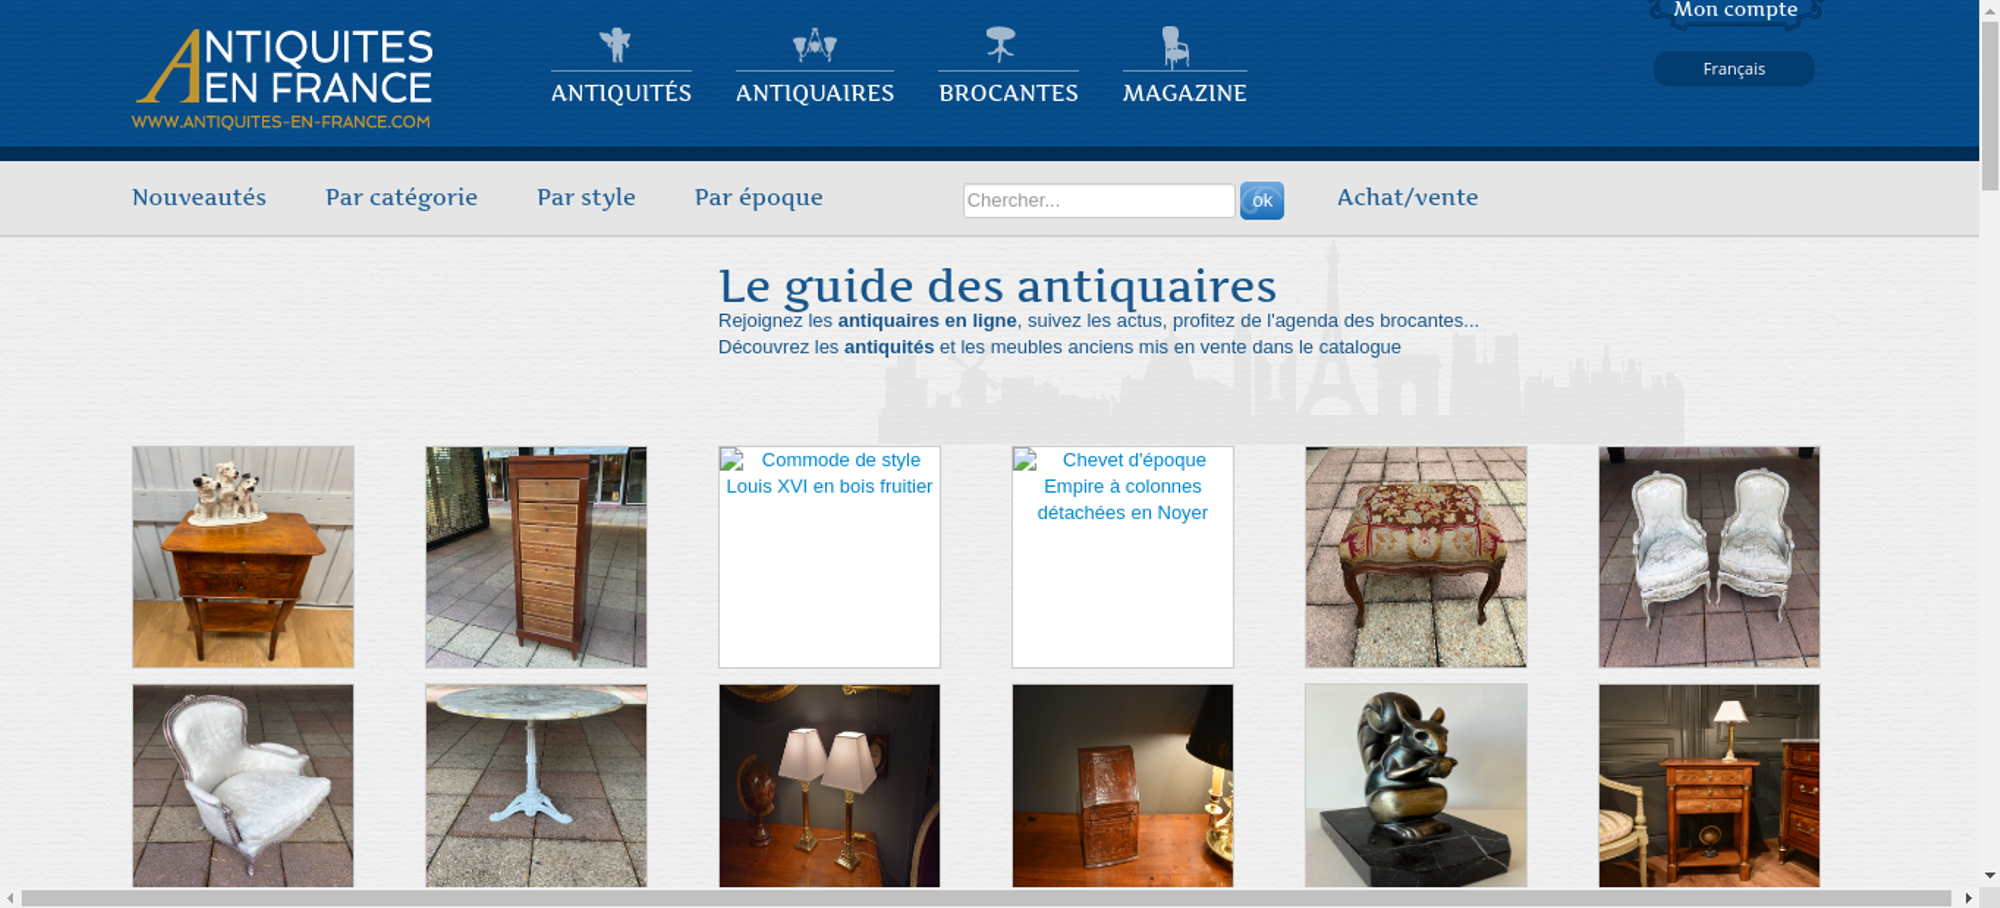
Task: Click the scroll down arrow in vertical scrollbar
Action: [x=1989, y=875]
